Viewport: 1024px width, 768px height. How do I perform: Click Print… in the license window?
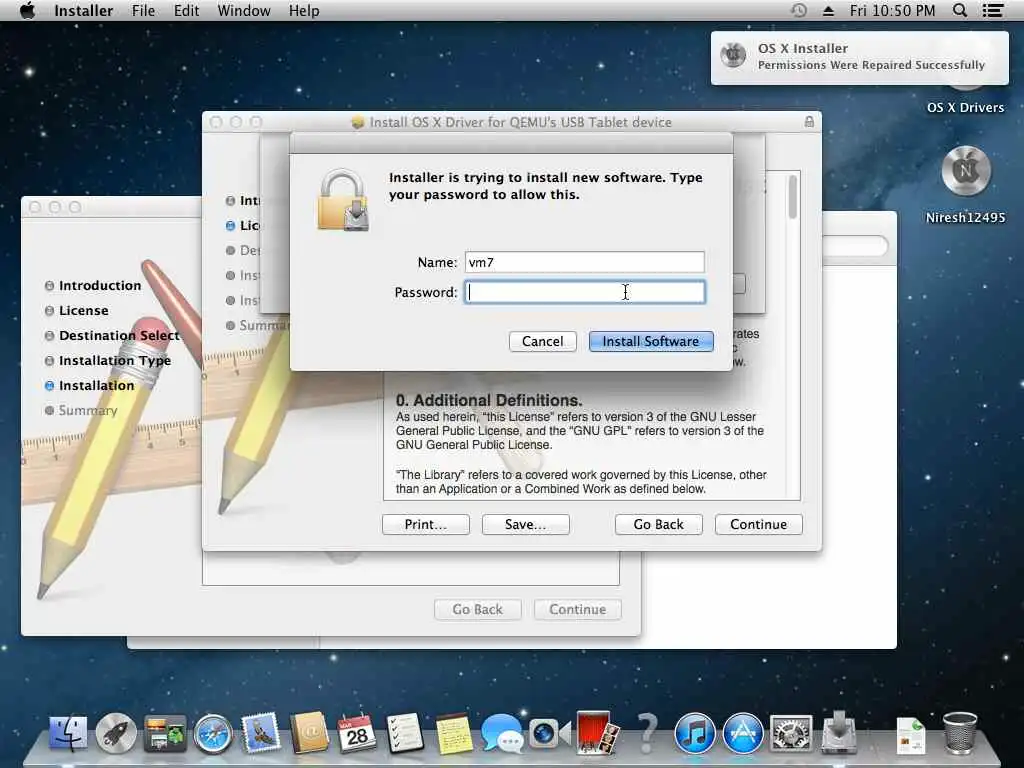[x=426, y=524]
